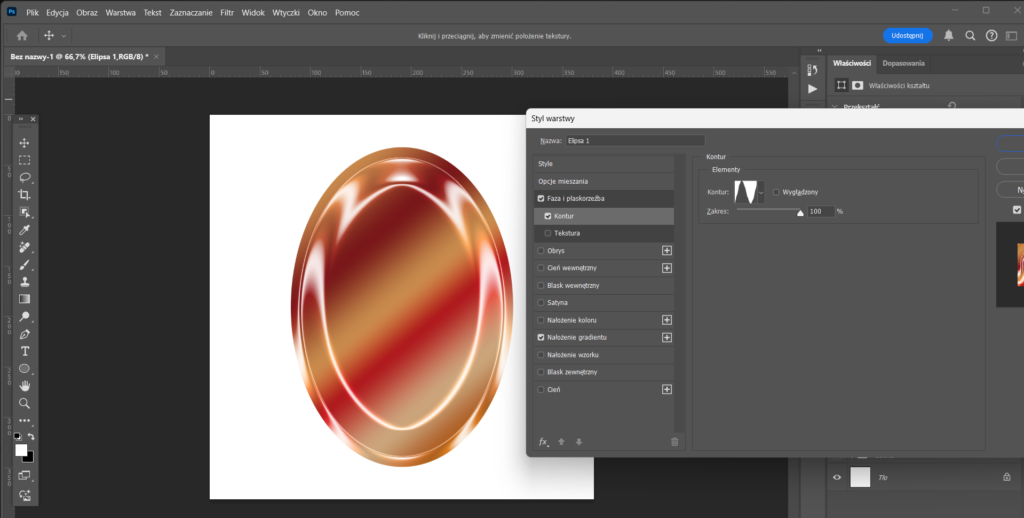Viewport: 1024px width, 518px height.
Task: Select the Eyedropper tool
Action: pyautogui.click(x=24, y=230)
